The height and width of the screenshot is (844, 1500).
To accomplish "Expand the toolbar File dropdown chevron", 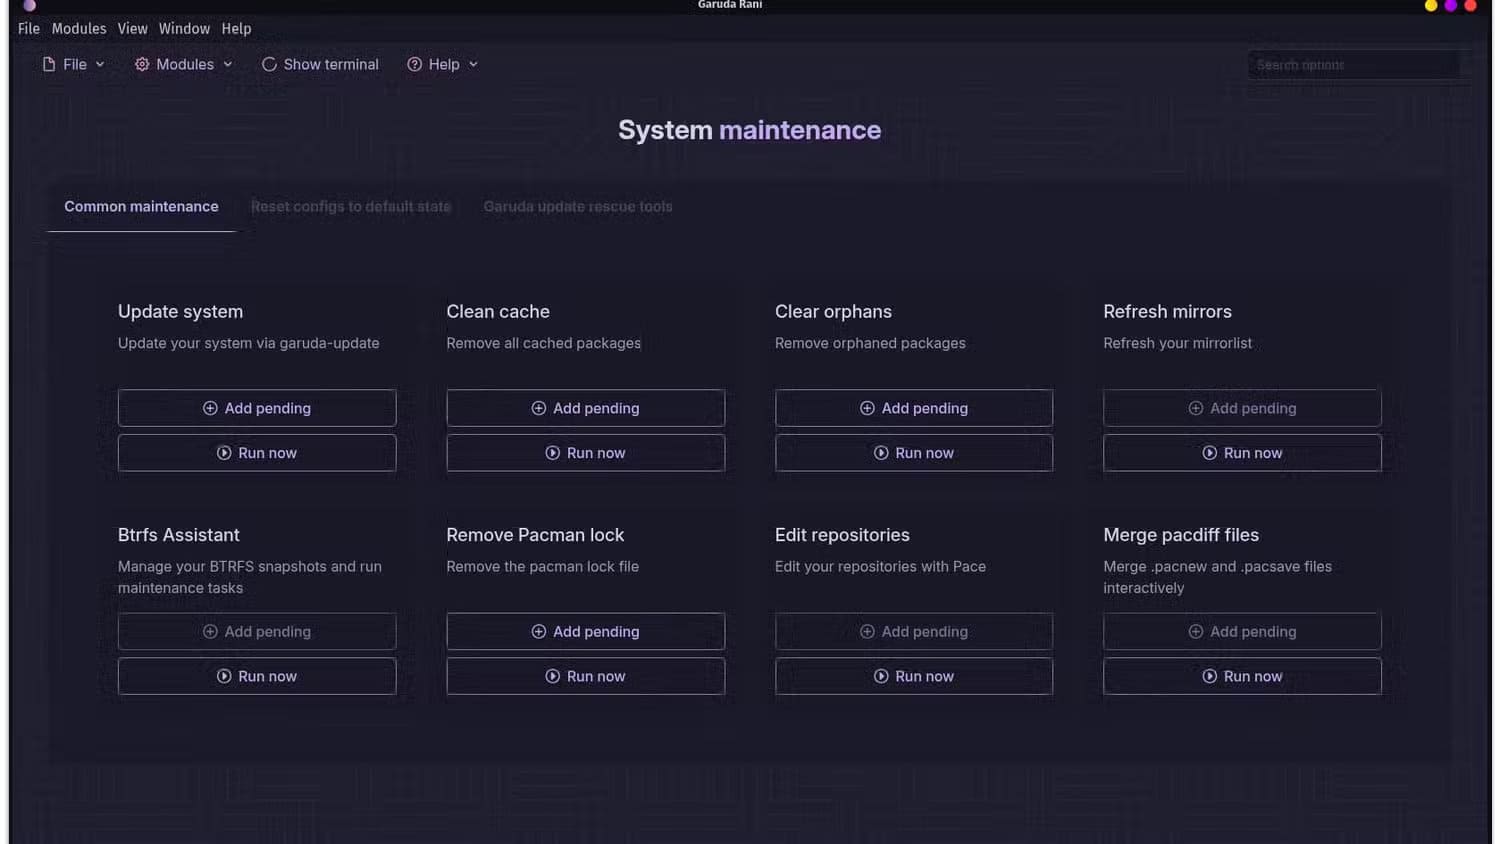I will click(x=100, y=64).
